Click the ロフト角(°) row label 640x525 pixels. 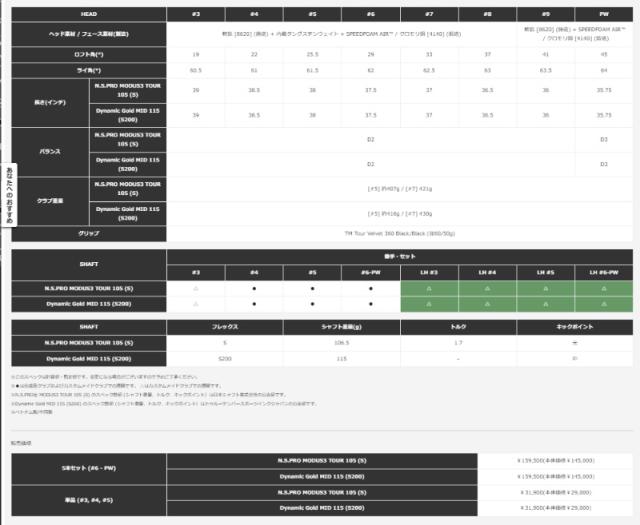[x=88, y=54]
